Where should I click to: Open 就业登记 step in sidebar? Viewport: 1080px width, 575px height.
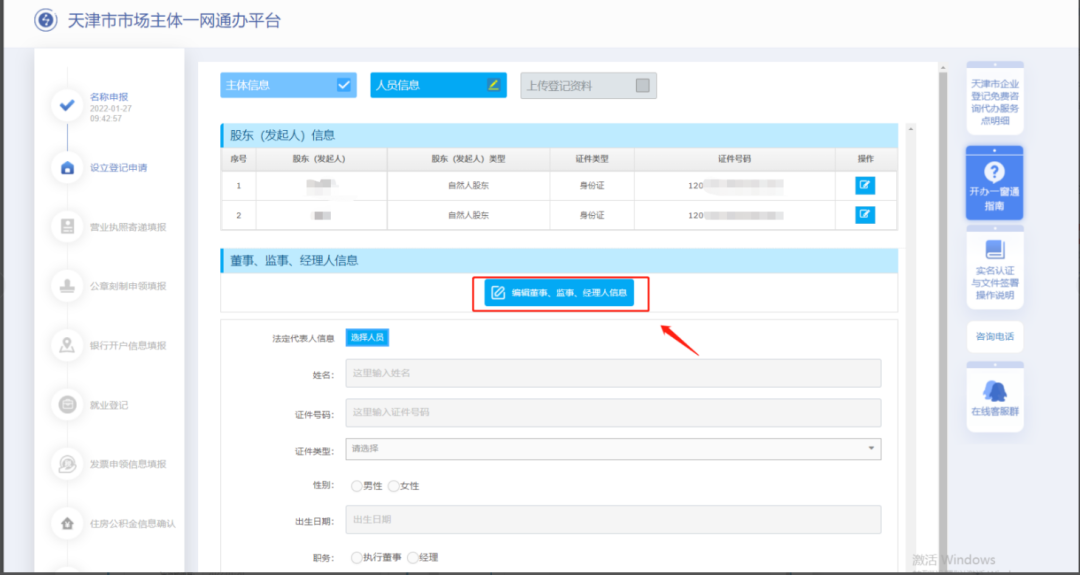point(109,405)
